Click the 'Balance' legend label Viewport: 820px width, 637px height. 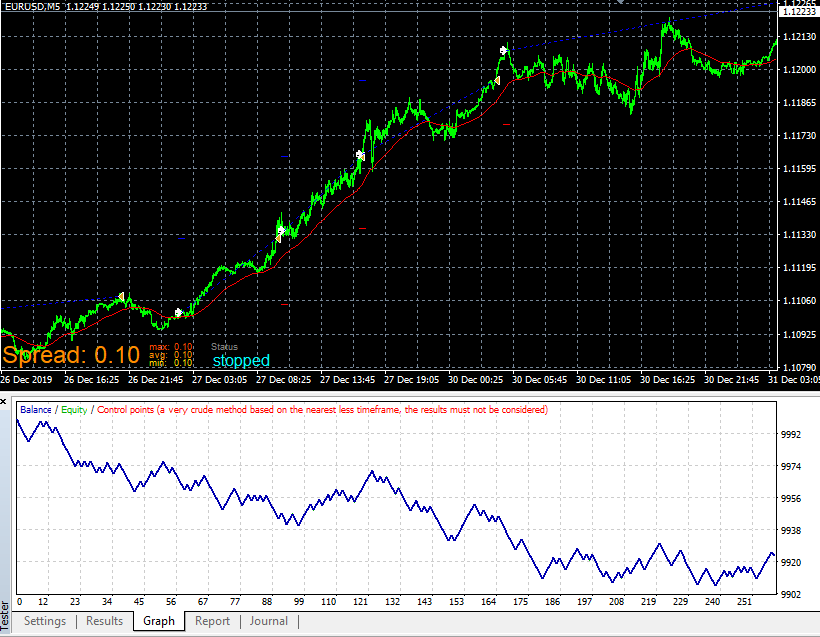36,410
